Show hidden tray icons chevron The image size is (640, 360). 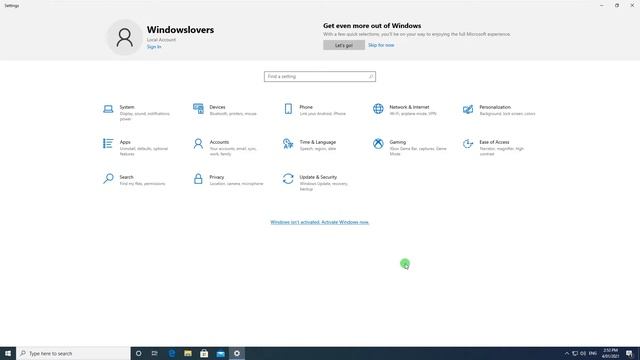567,353
